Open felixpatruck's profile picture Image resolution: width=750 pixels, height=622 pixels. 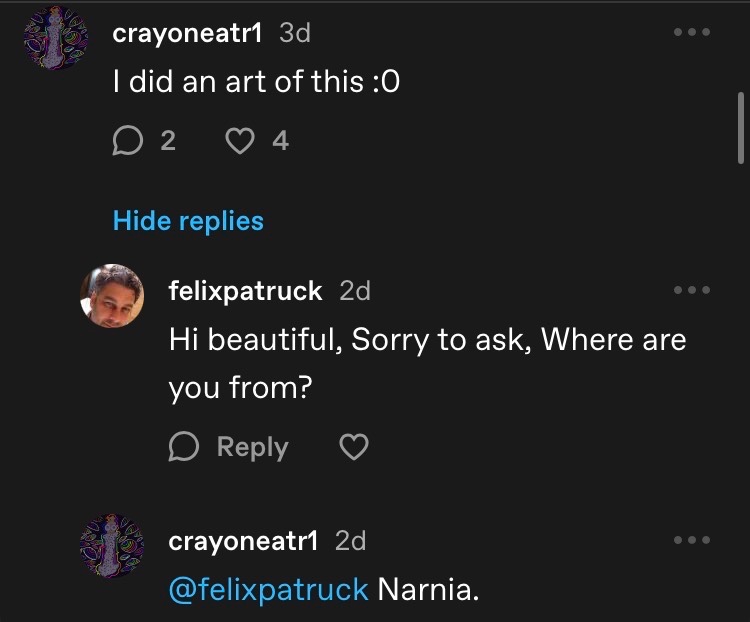[x=111, y=296]
